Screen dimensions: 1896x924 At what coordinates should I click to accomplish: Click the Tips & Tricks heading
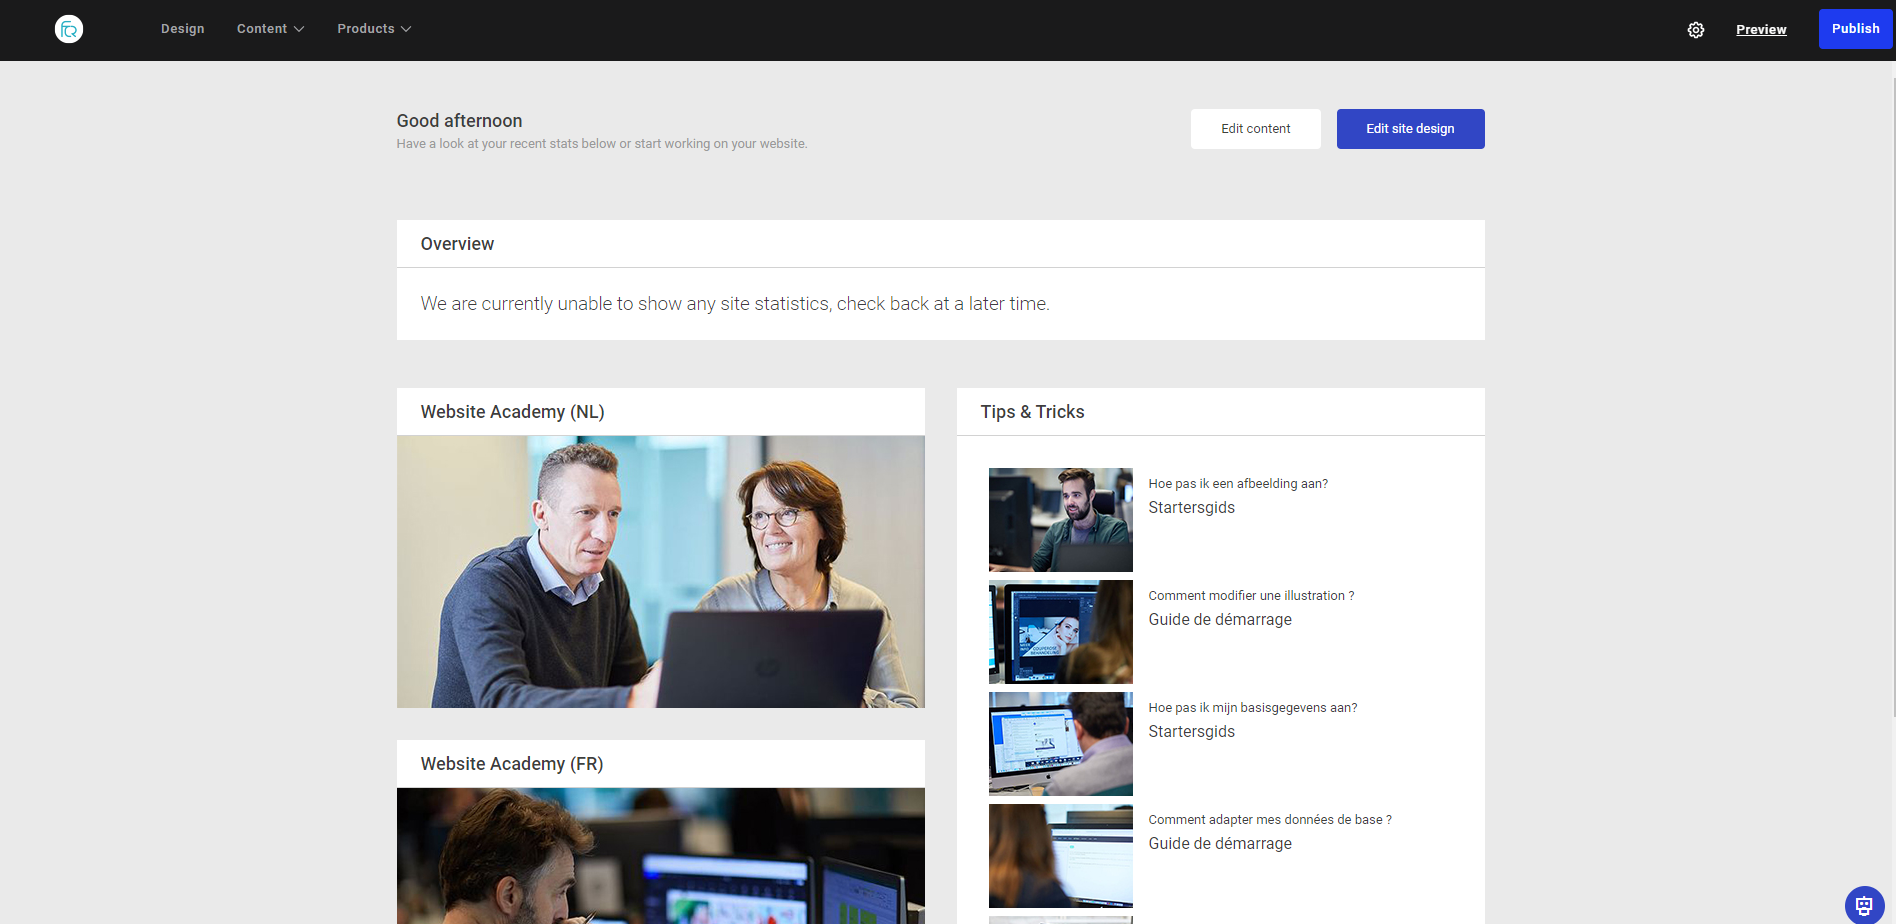tap(1032, 412)
